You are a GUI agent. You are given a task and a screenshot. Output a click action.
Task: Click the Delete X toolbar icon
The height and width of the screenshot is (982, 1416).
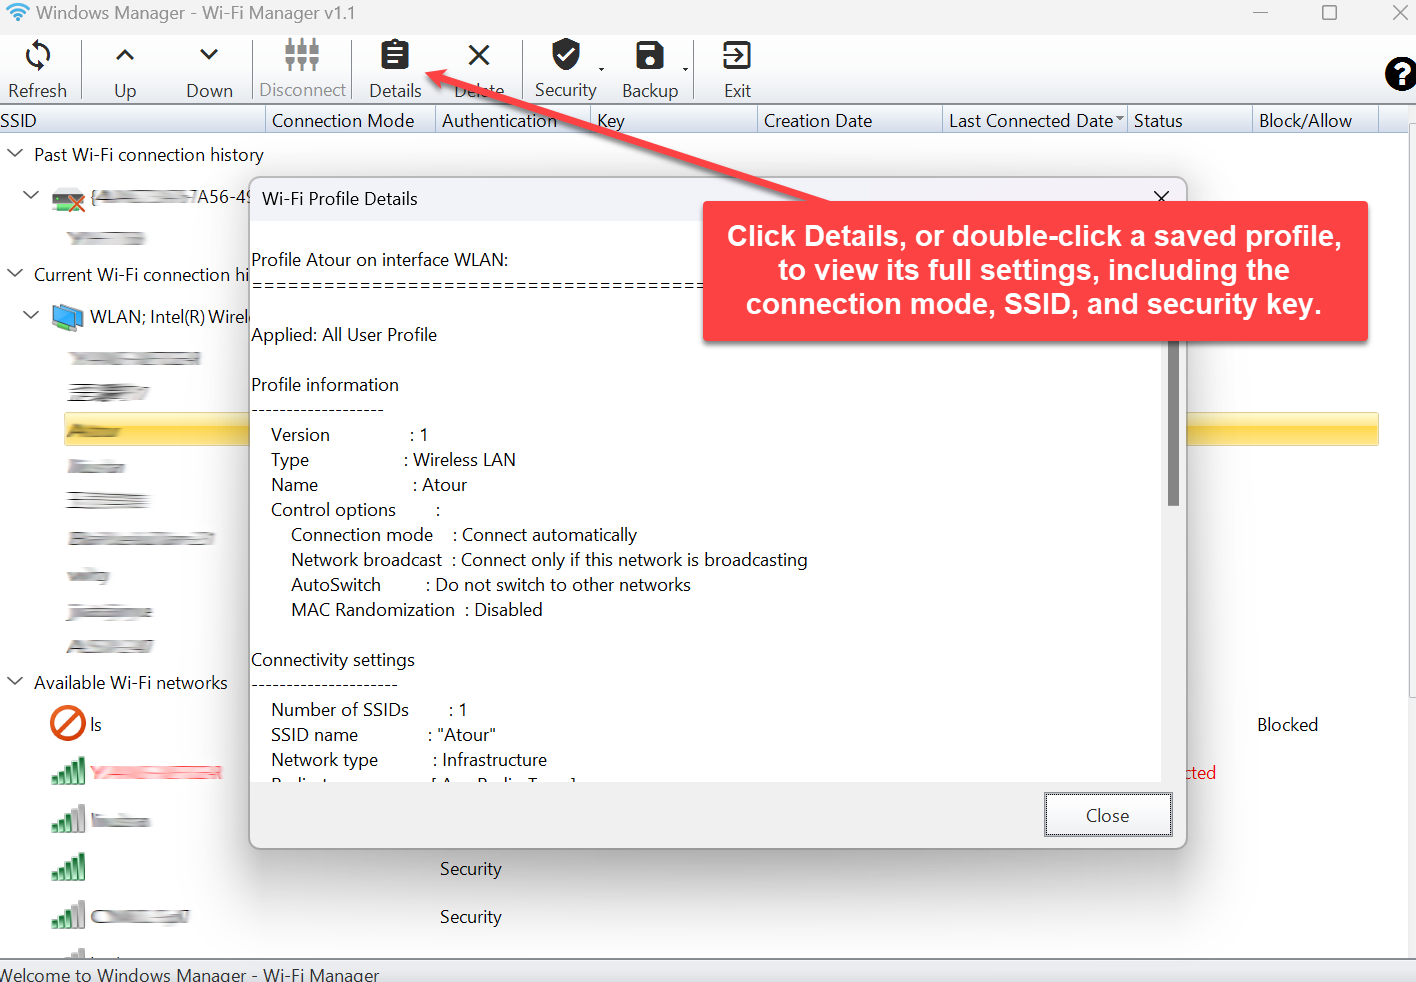(480, 55)
